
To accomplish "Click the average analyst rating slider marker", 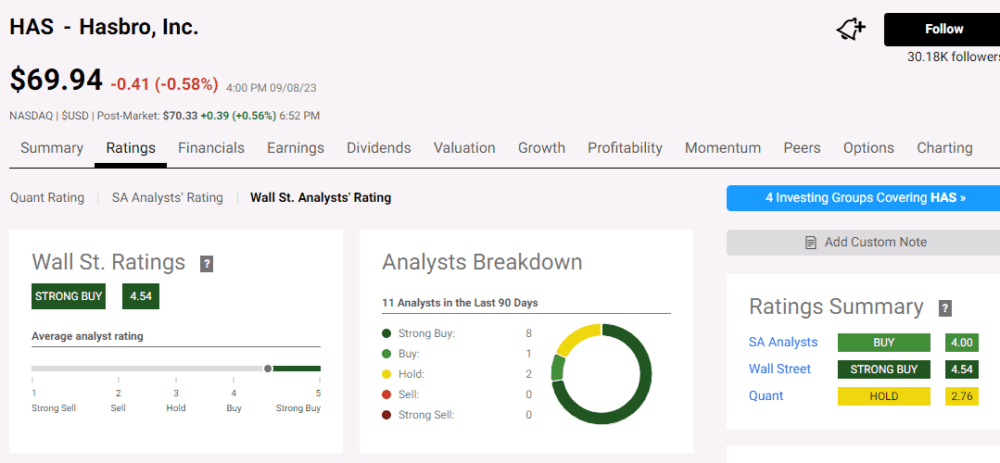I will [x=268, y=369].
